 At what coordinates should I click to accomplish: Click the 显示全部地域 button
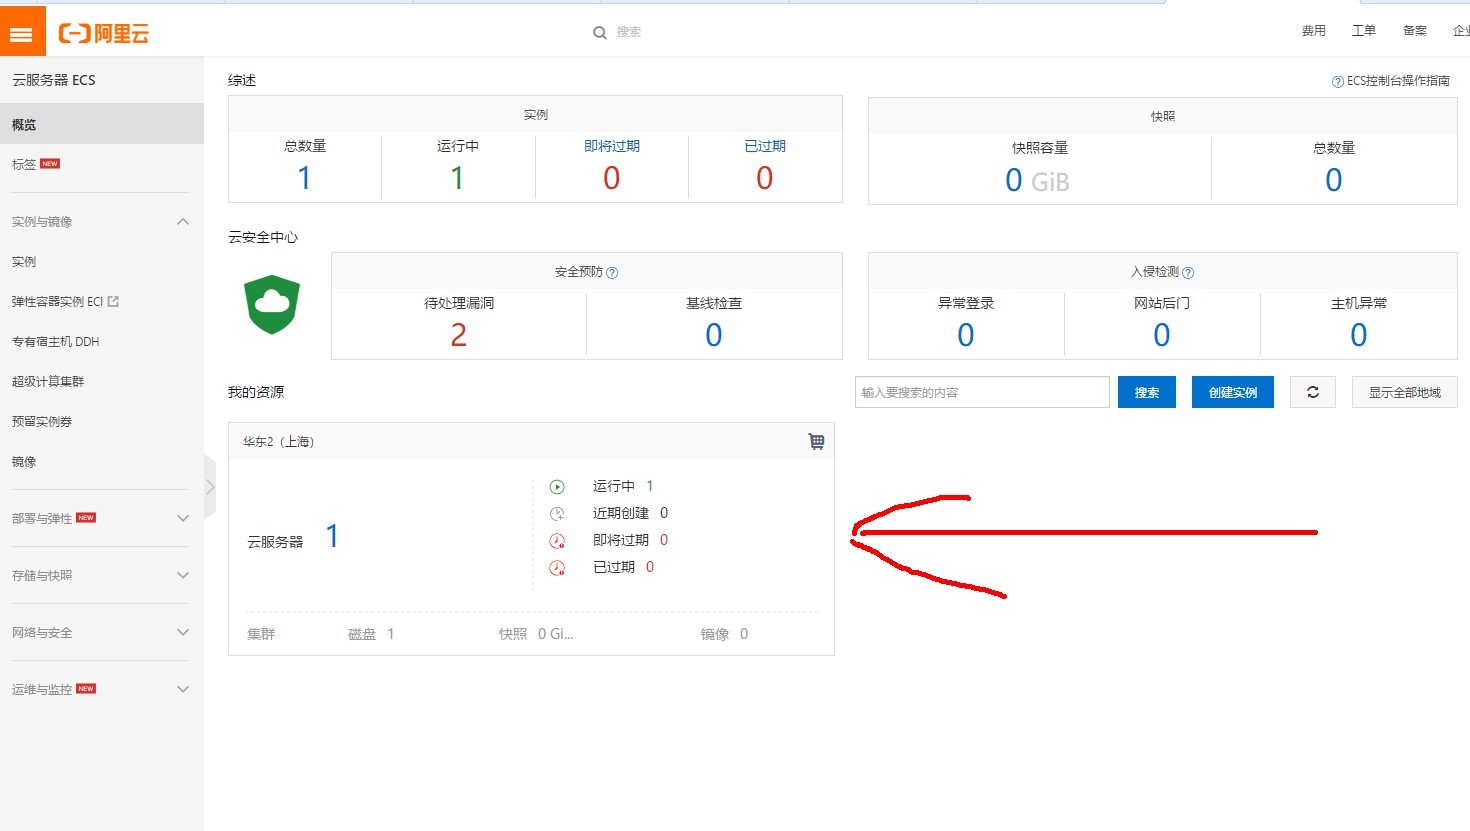pyautogui.click(x=1405, y=392)
